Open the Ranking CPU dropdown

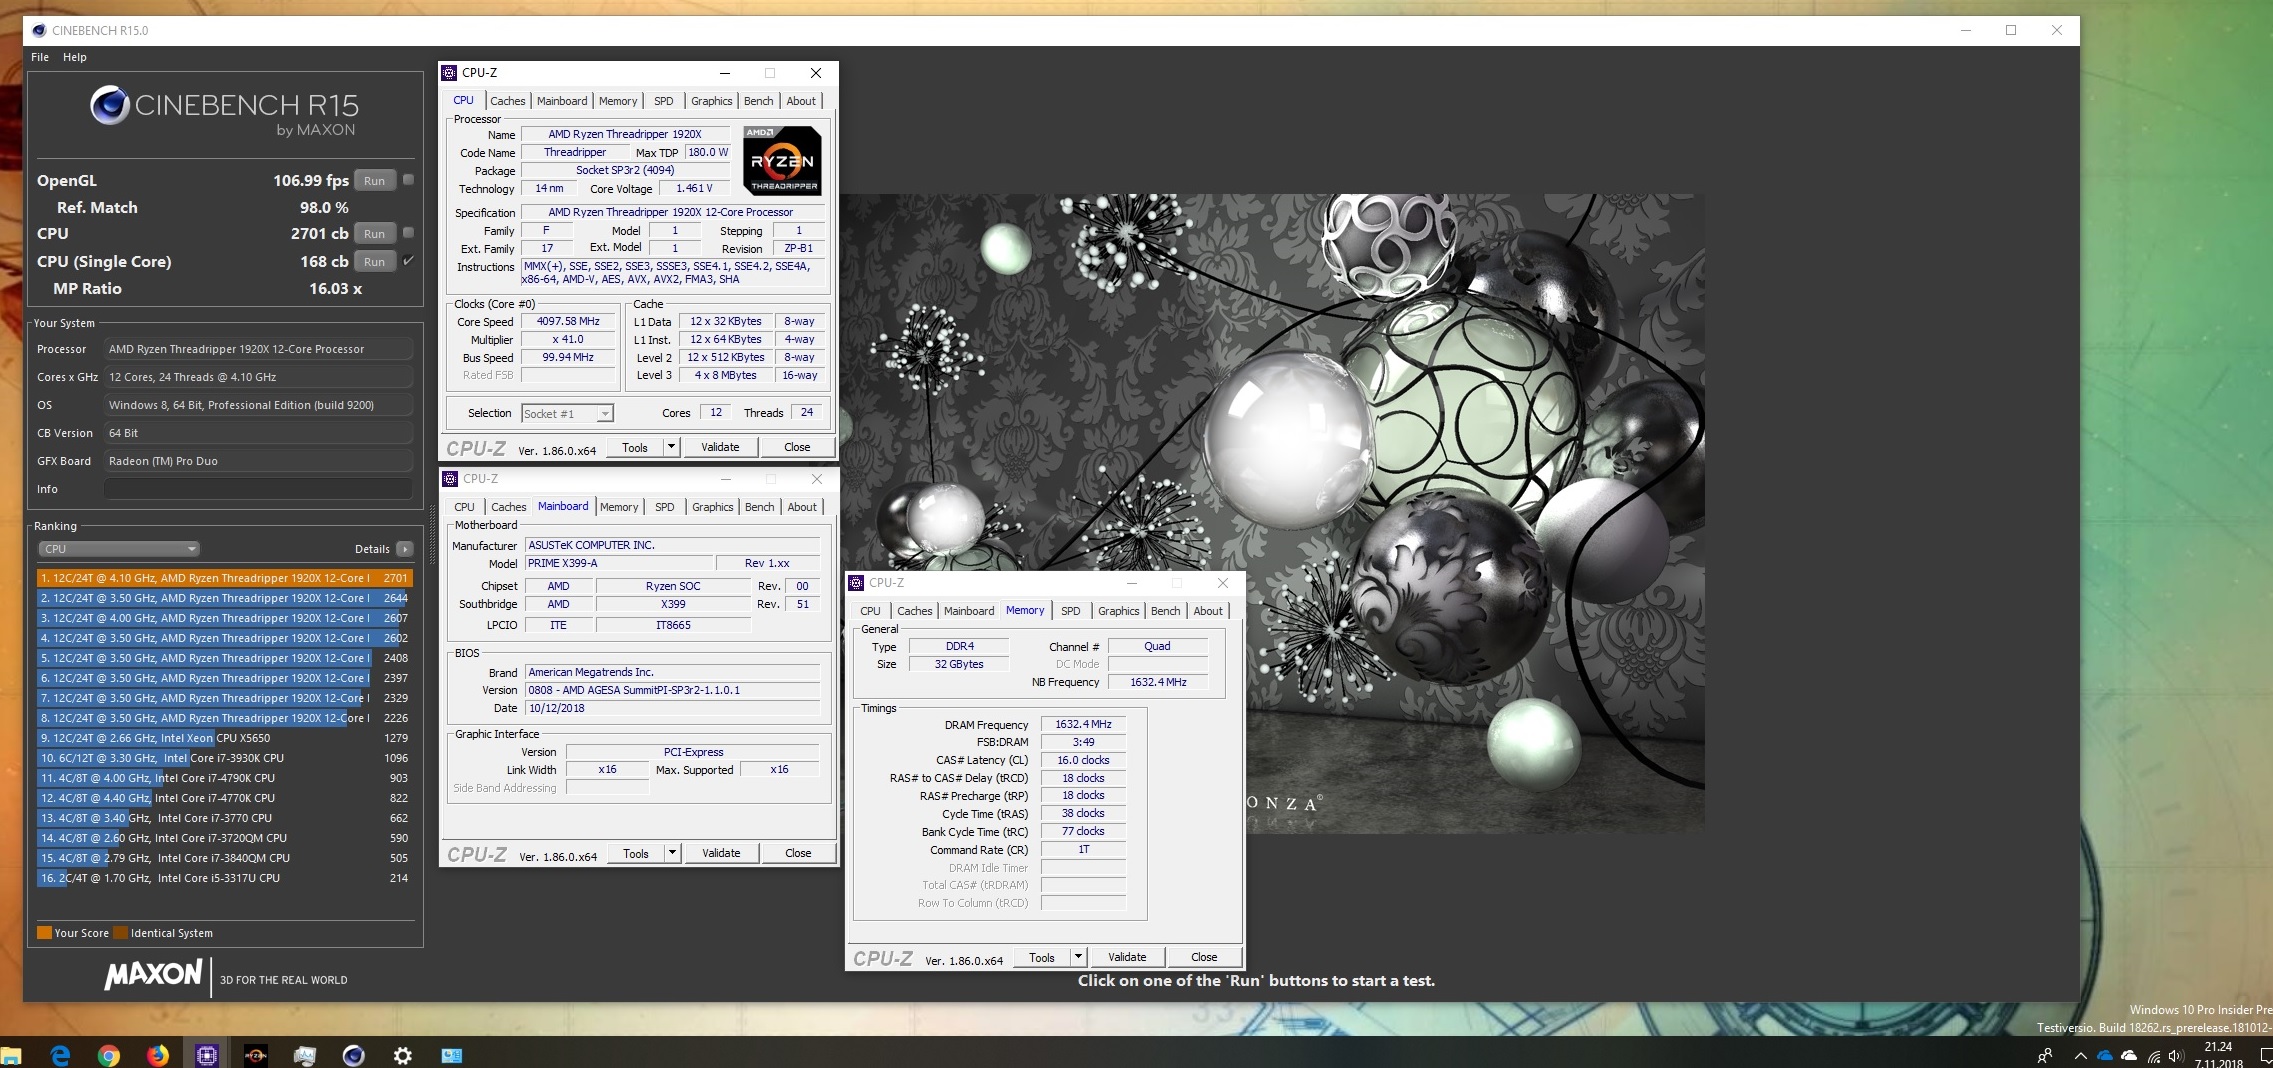click(x=119, y=549)
